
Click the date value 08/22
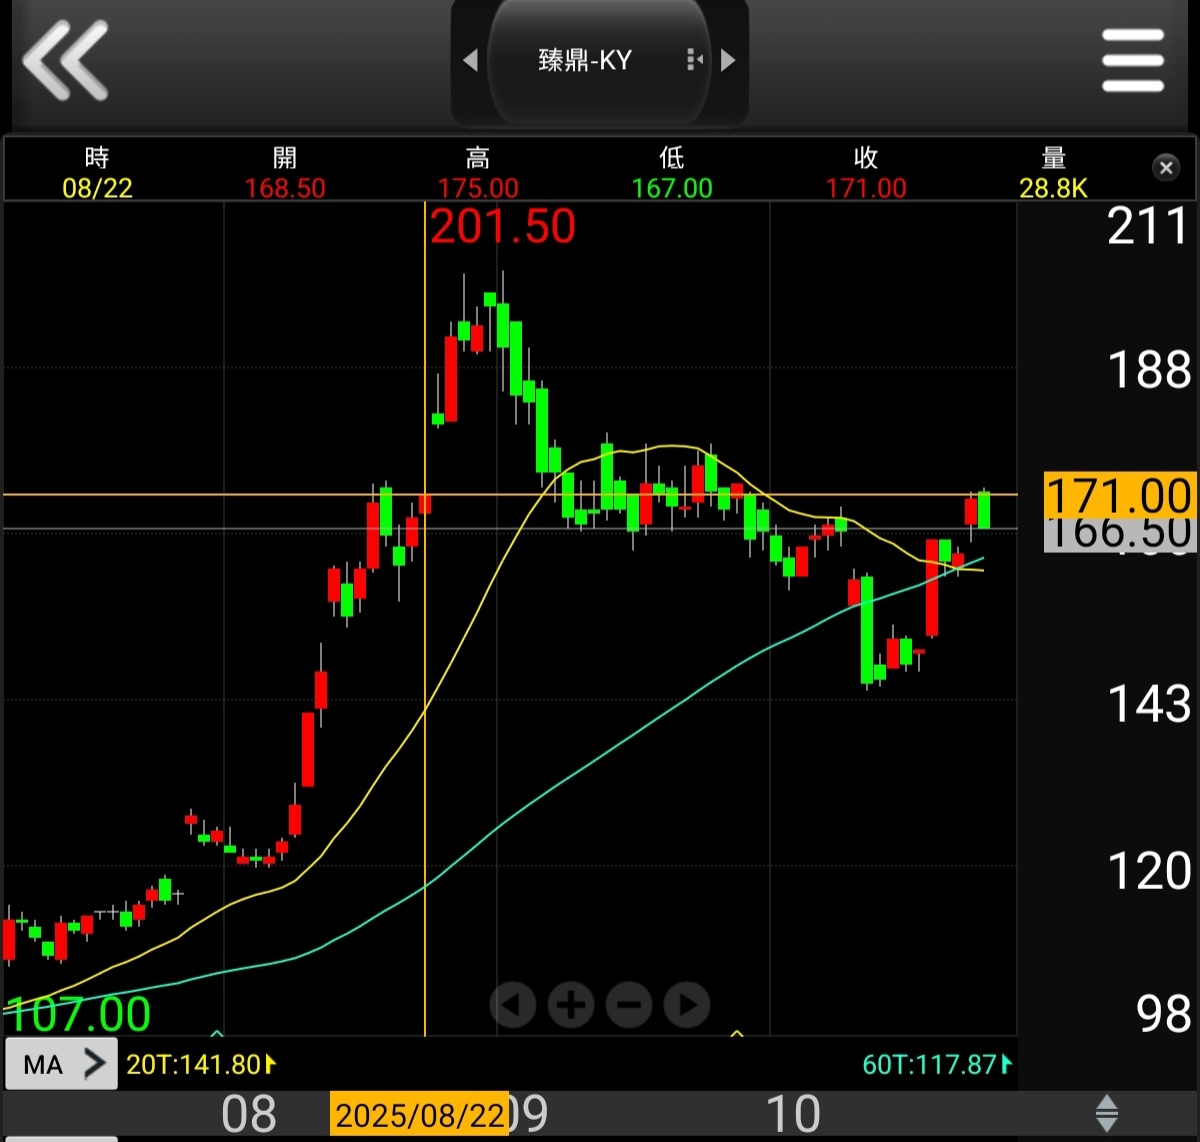(97, 188)
